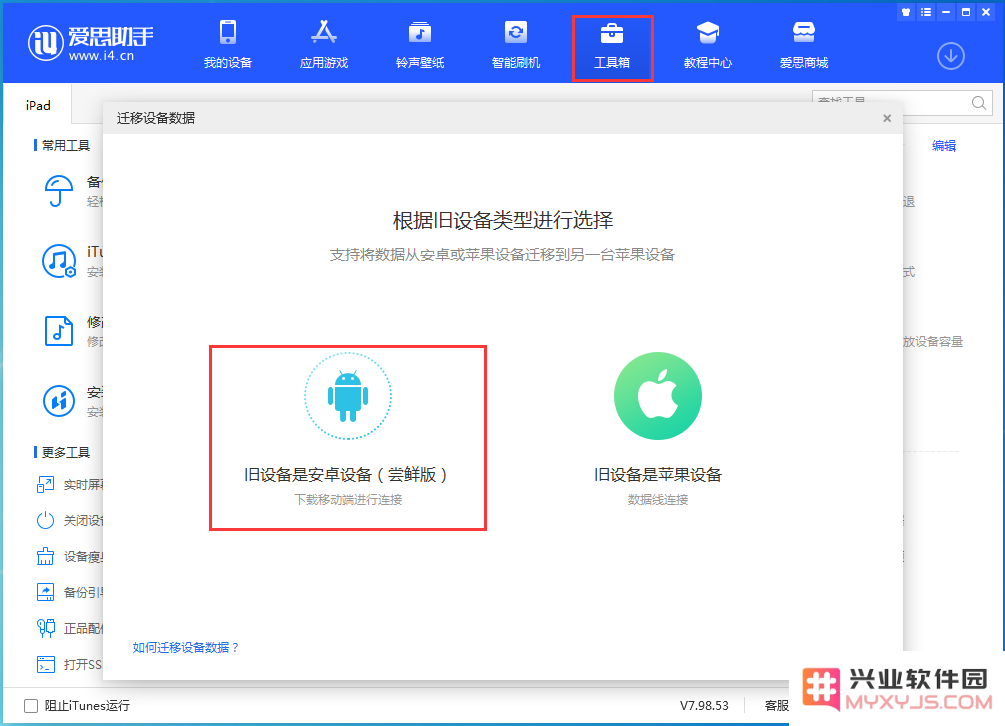The height and width of the screenshot is (726, 1005).
Task: Open 教程中心 tutorial center
Action: click(708, 45)
